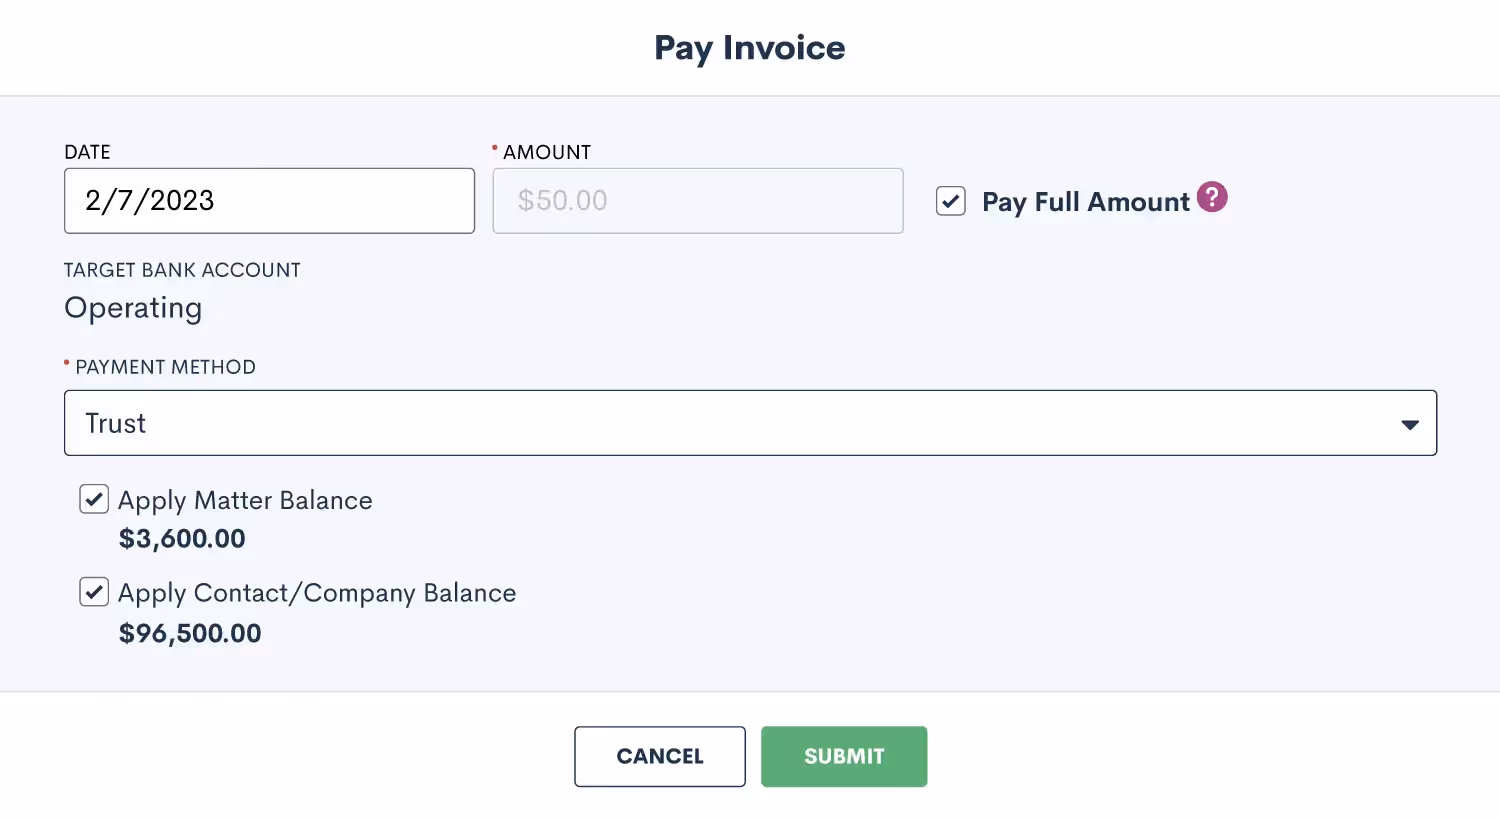
Task: Toggle the Apply Matter Balance checkbox
Action: 94,499
